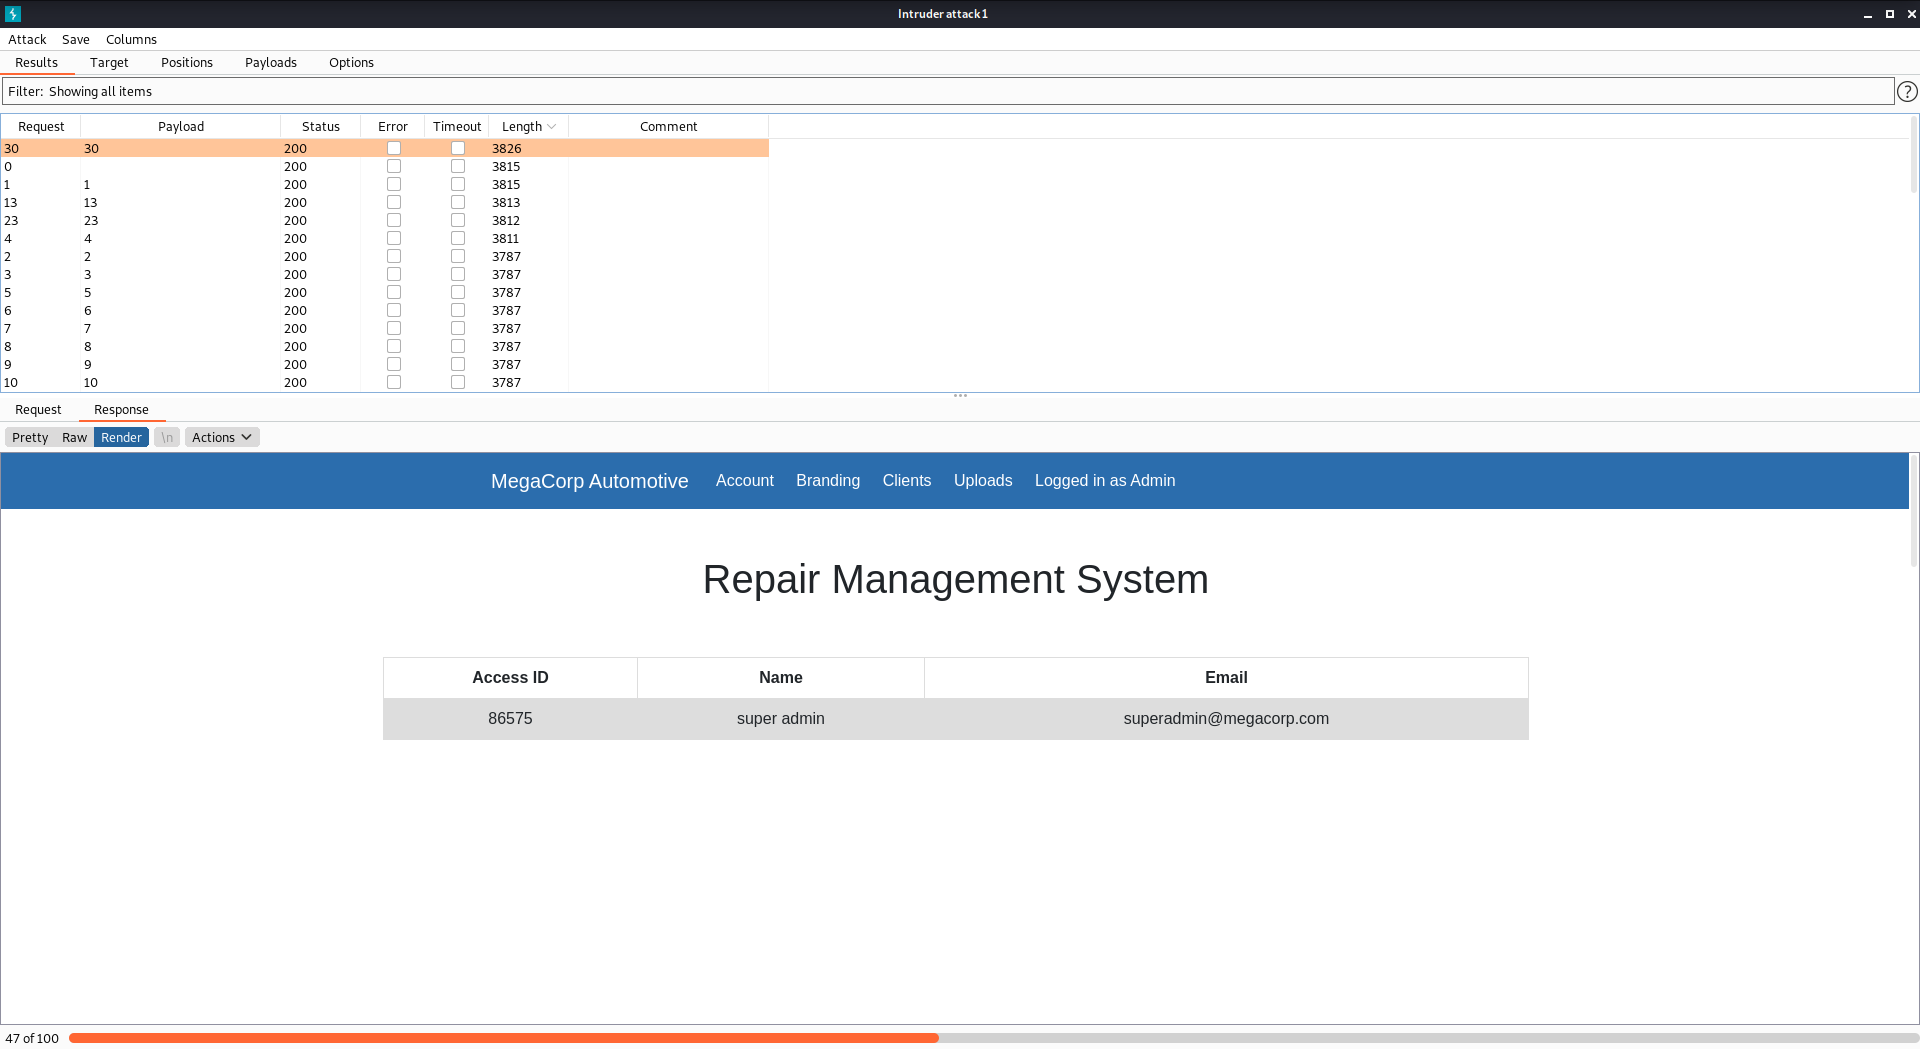Click the Length column sort arrow

point(552,127)
